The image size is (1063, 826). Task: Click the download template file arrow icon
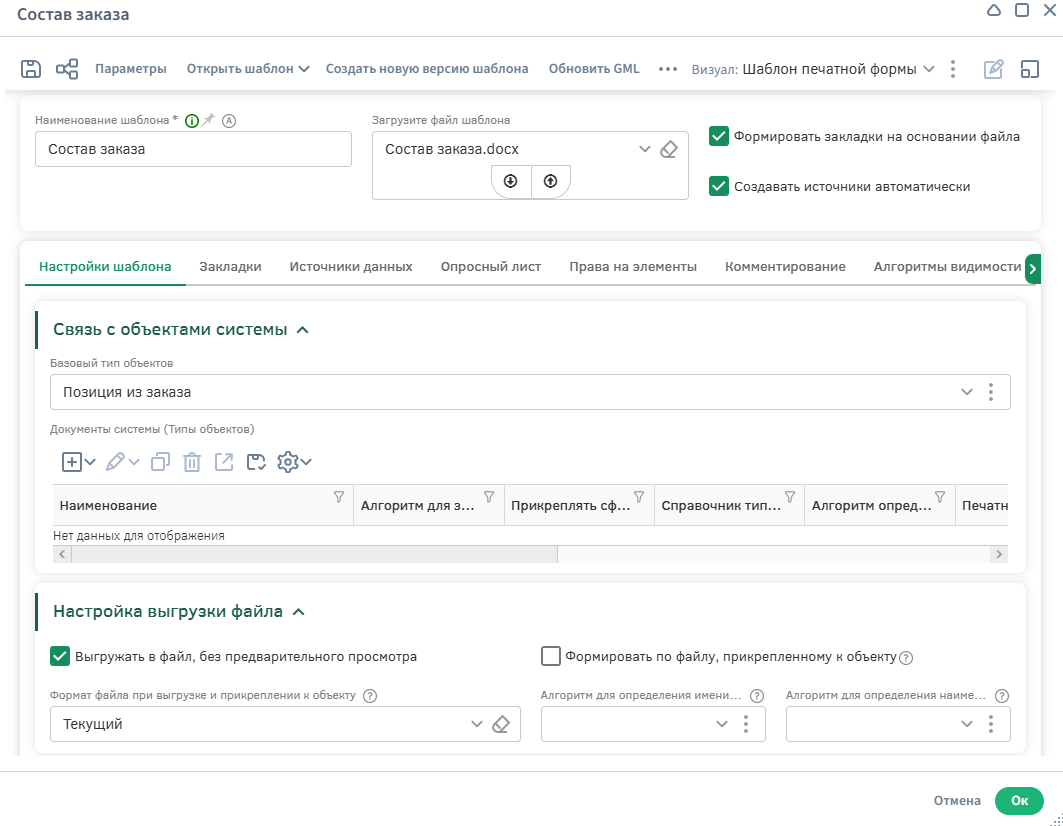tap(511, 181)
